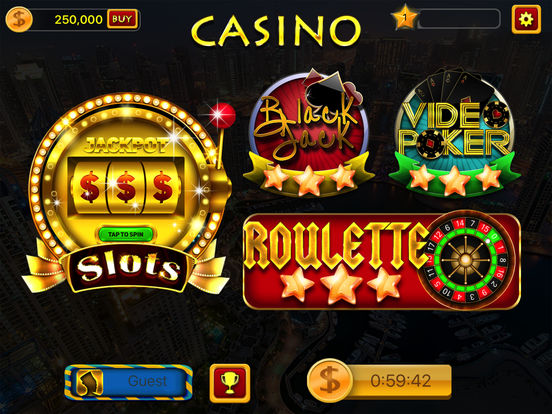Open the Black Jack game badge
Screen dimensions: 552x414
tap(309, 132)
